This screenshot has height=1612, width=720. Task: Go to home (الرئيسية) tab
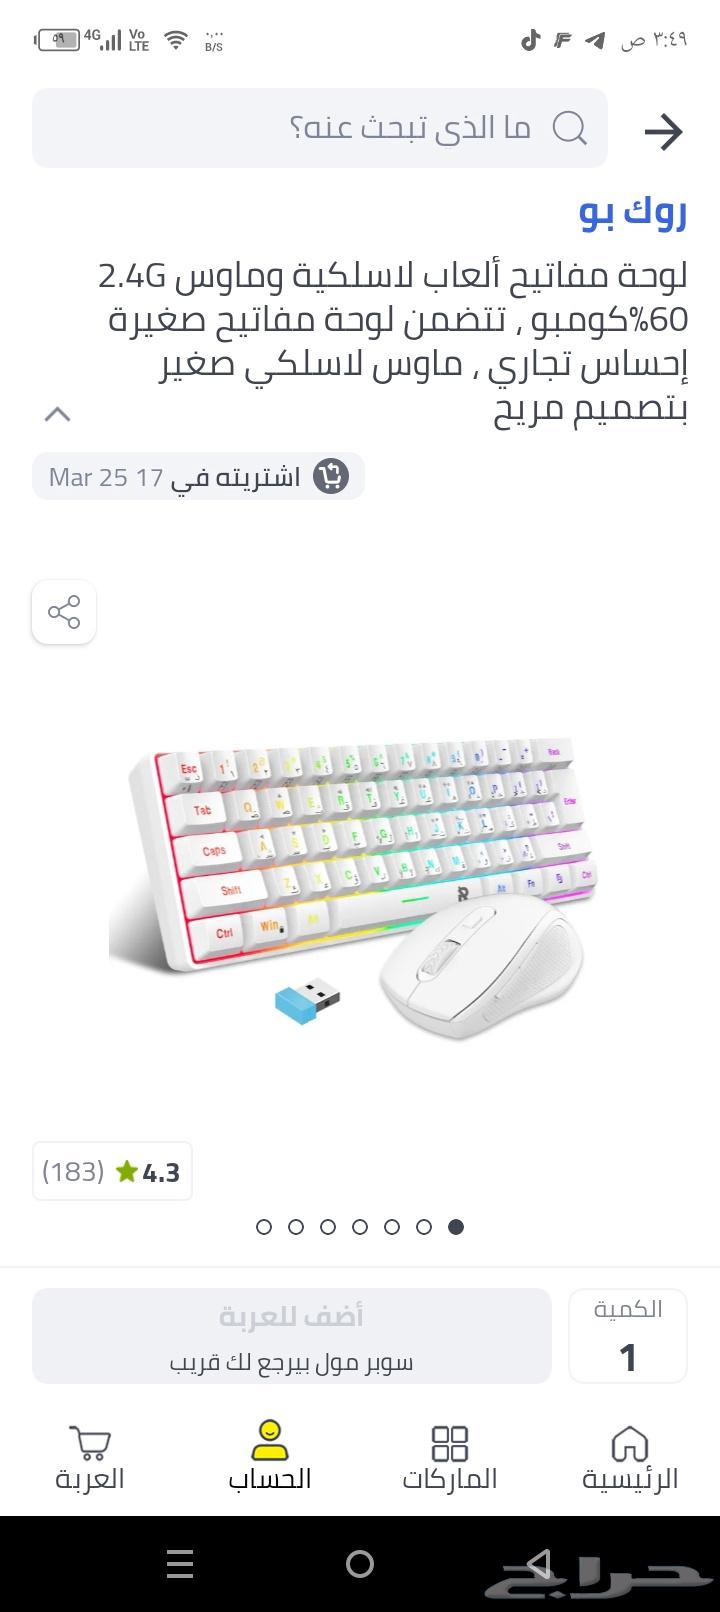click(630, 1458)
